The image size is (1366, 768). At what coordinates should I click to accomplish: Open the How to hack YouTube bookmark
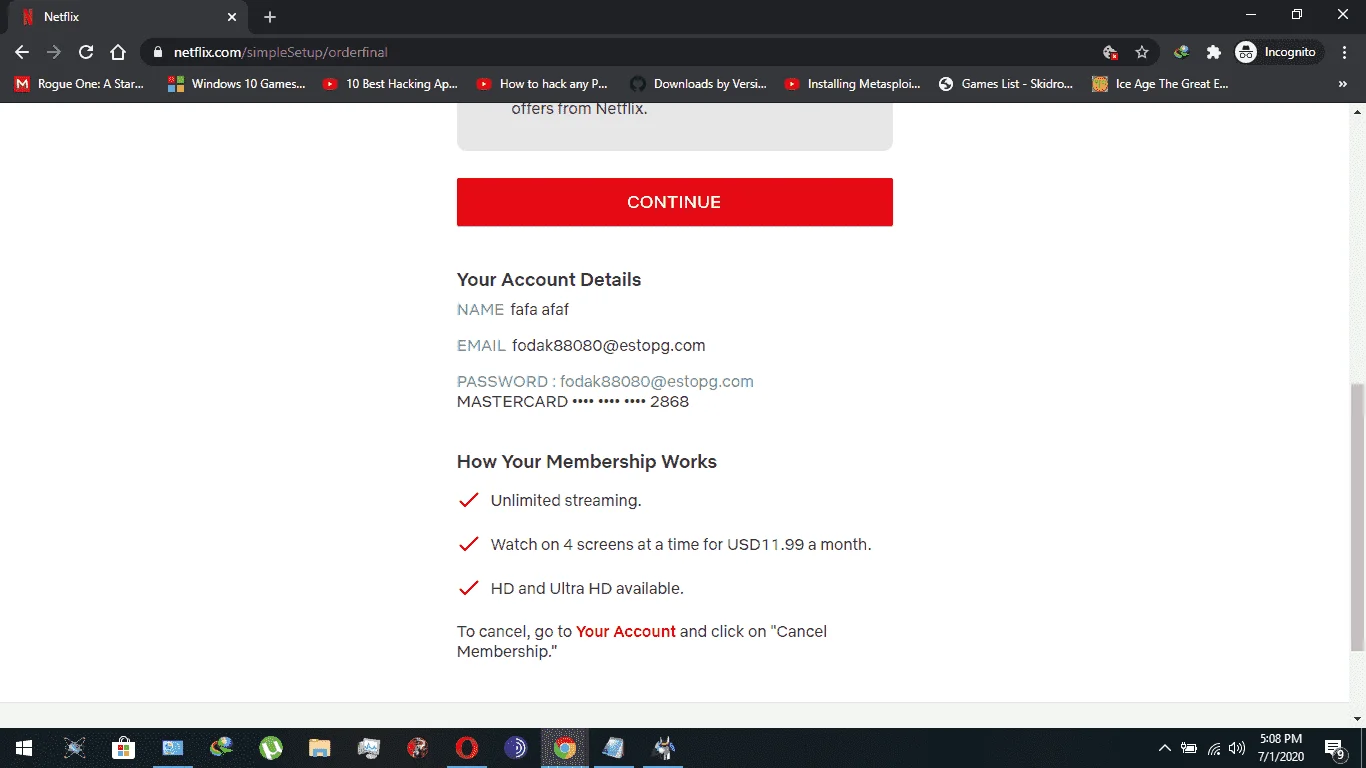coord(542,84)
